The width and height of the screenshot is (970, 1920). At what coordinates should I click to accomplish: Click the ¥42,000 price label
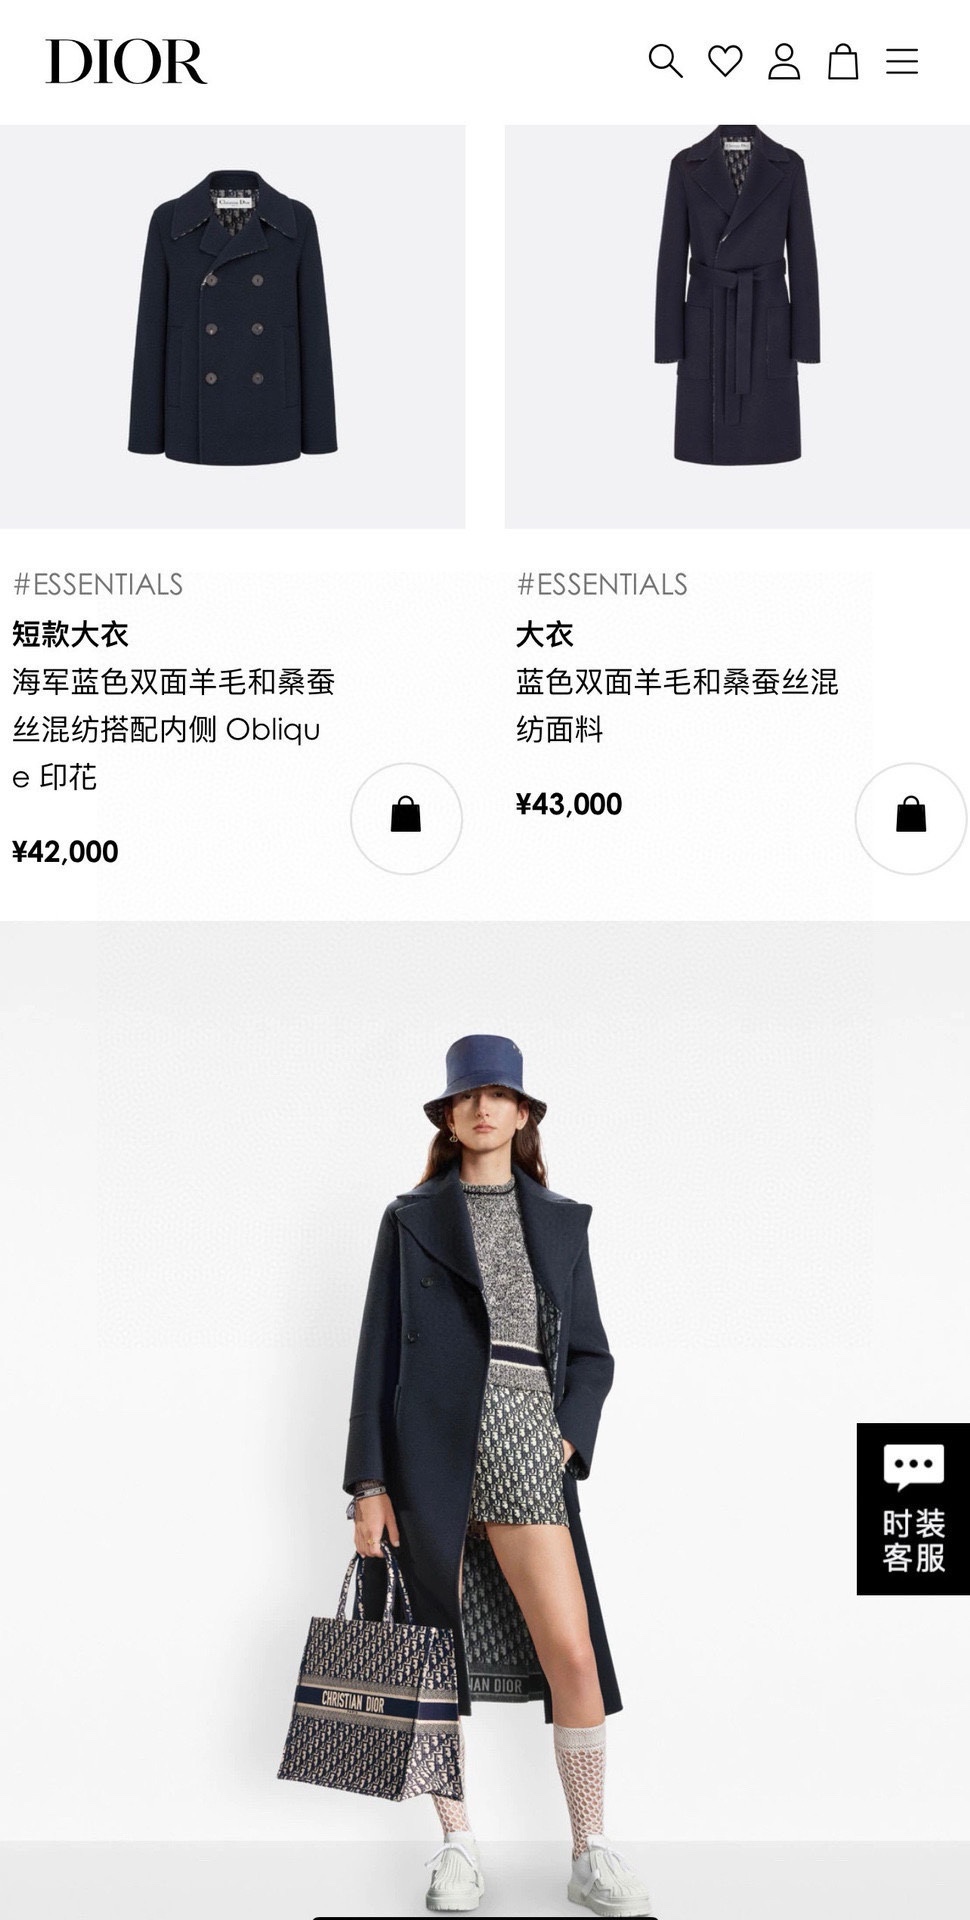pos(65,852)
